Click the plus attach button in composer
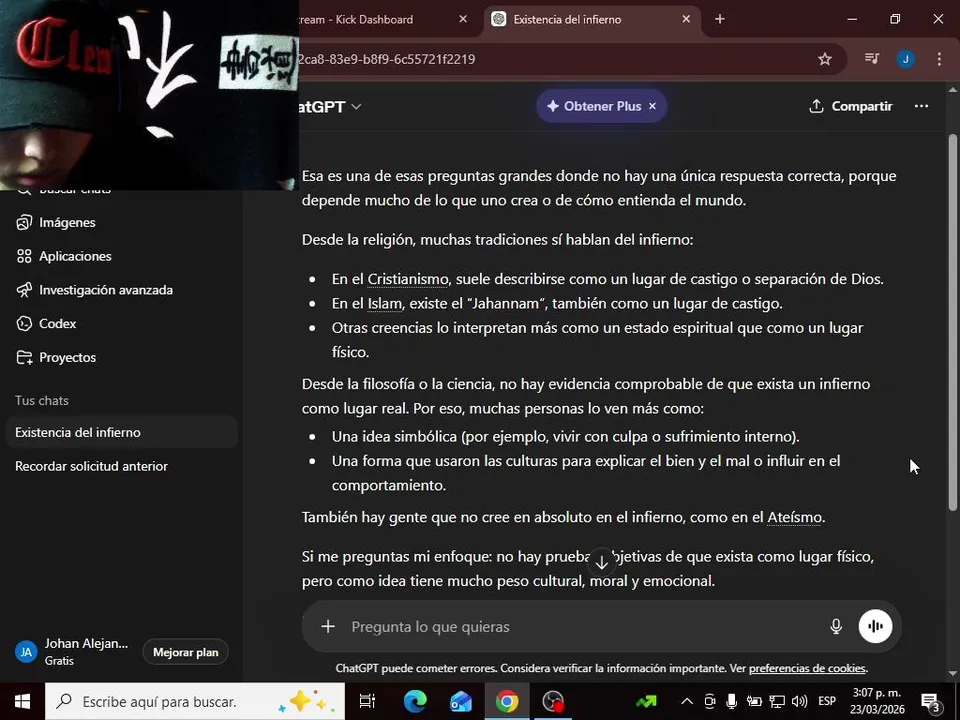Viewport: 960px width, 720px height. coord(328,626)
